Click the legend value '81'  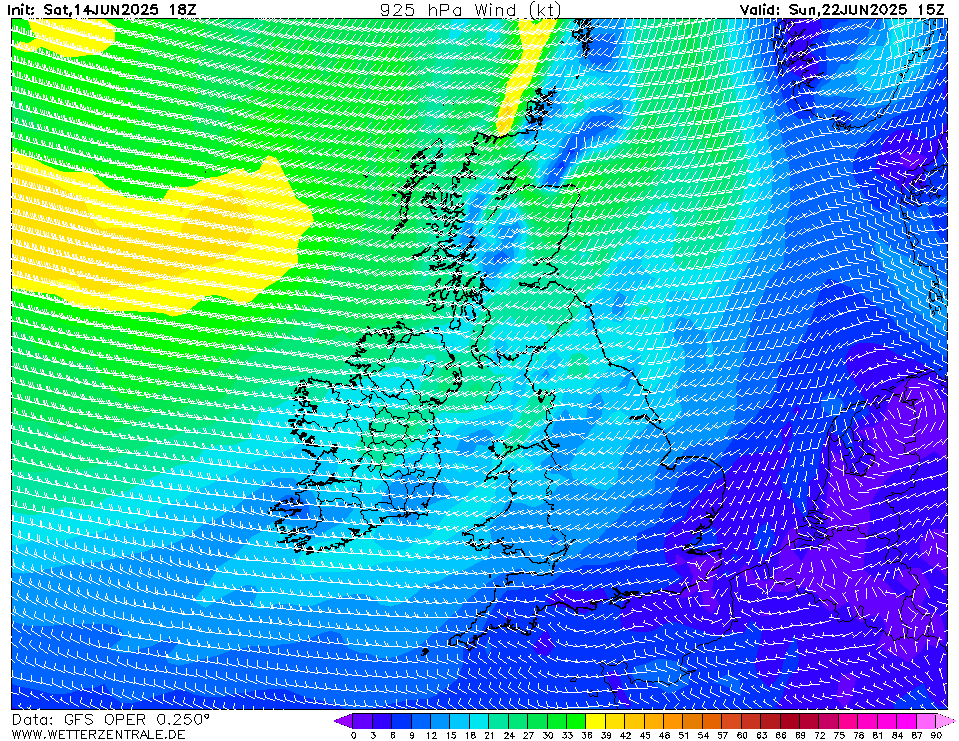[x=878, y=735]
